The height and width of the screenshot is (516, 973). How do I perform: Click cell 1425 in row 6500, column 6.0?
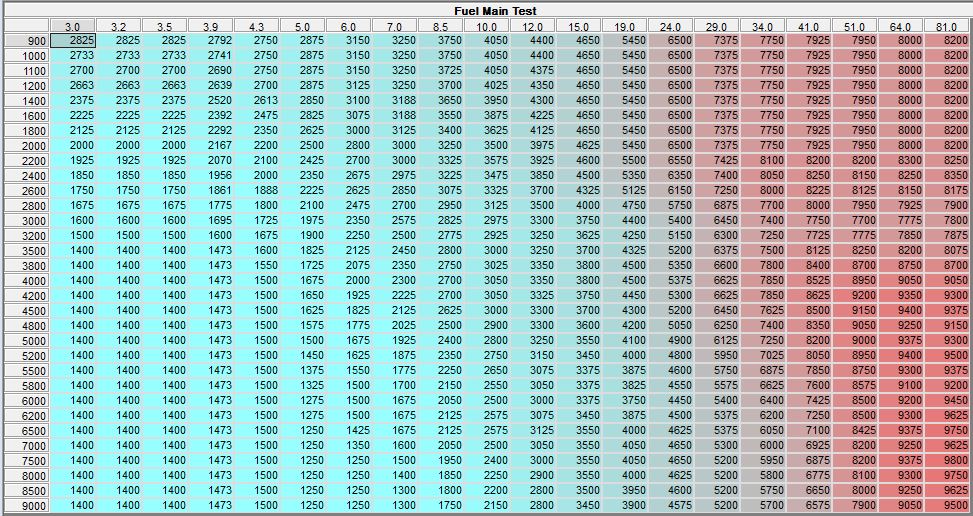click(349, 430)
